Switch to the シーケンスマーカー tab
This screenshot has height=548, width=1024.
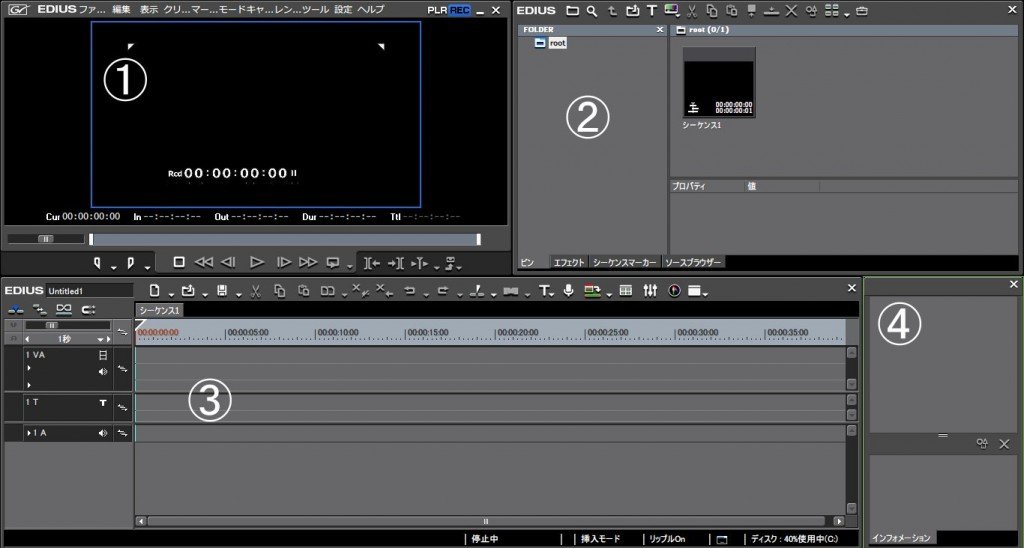click(625, 263)
